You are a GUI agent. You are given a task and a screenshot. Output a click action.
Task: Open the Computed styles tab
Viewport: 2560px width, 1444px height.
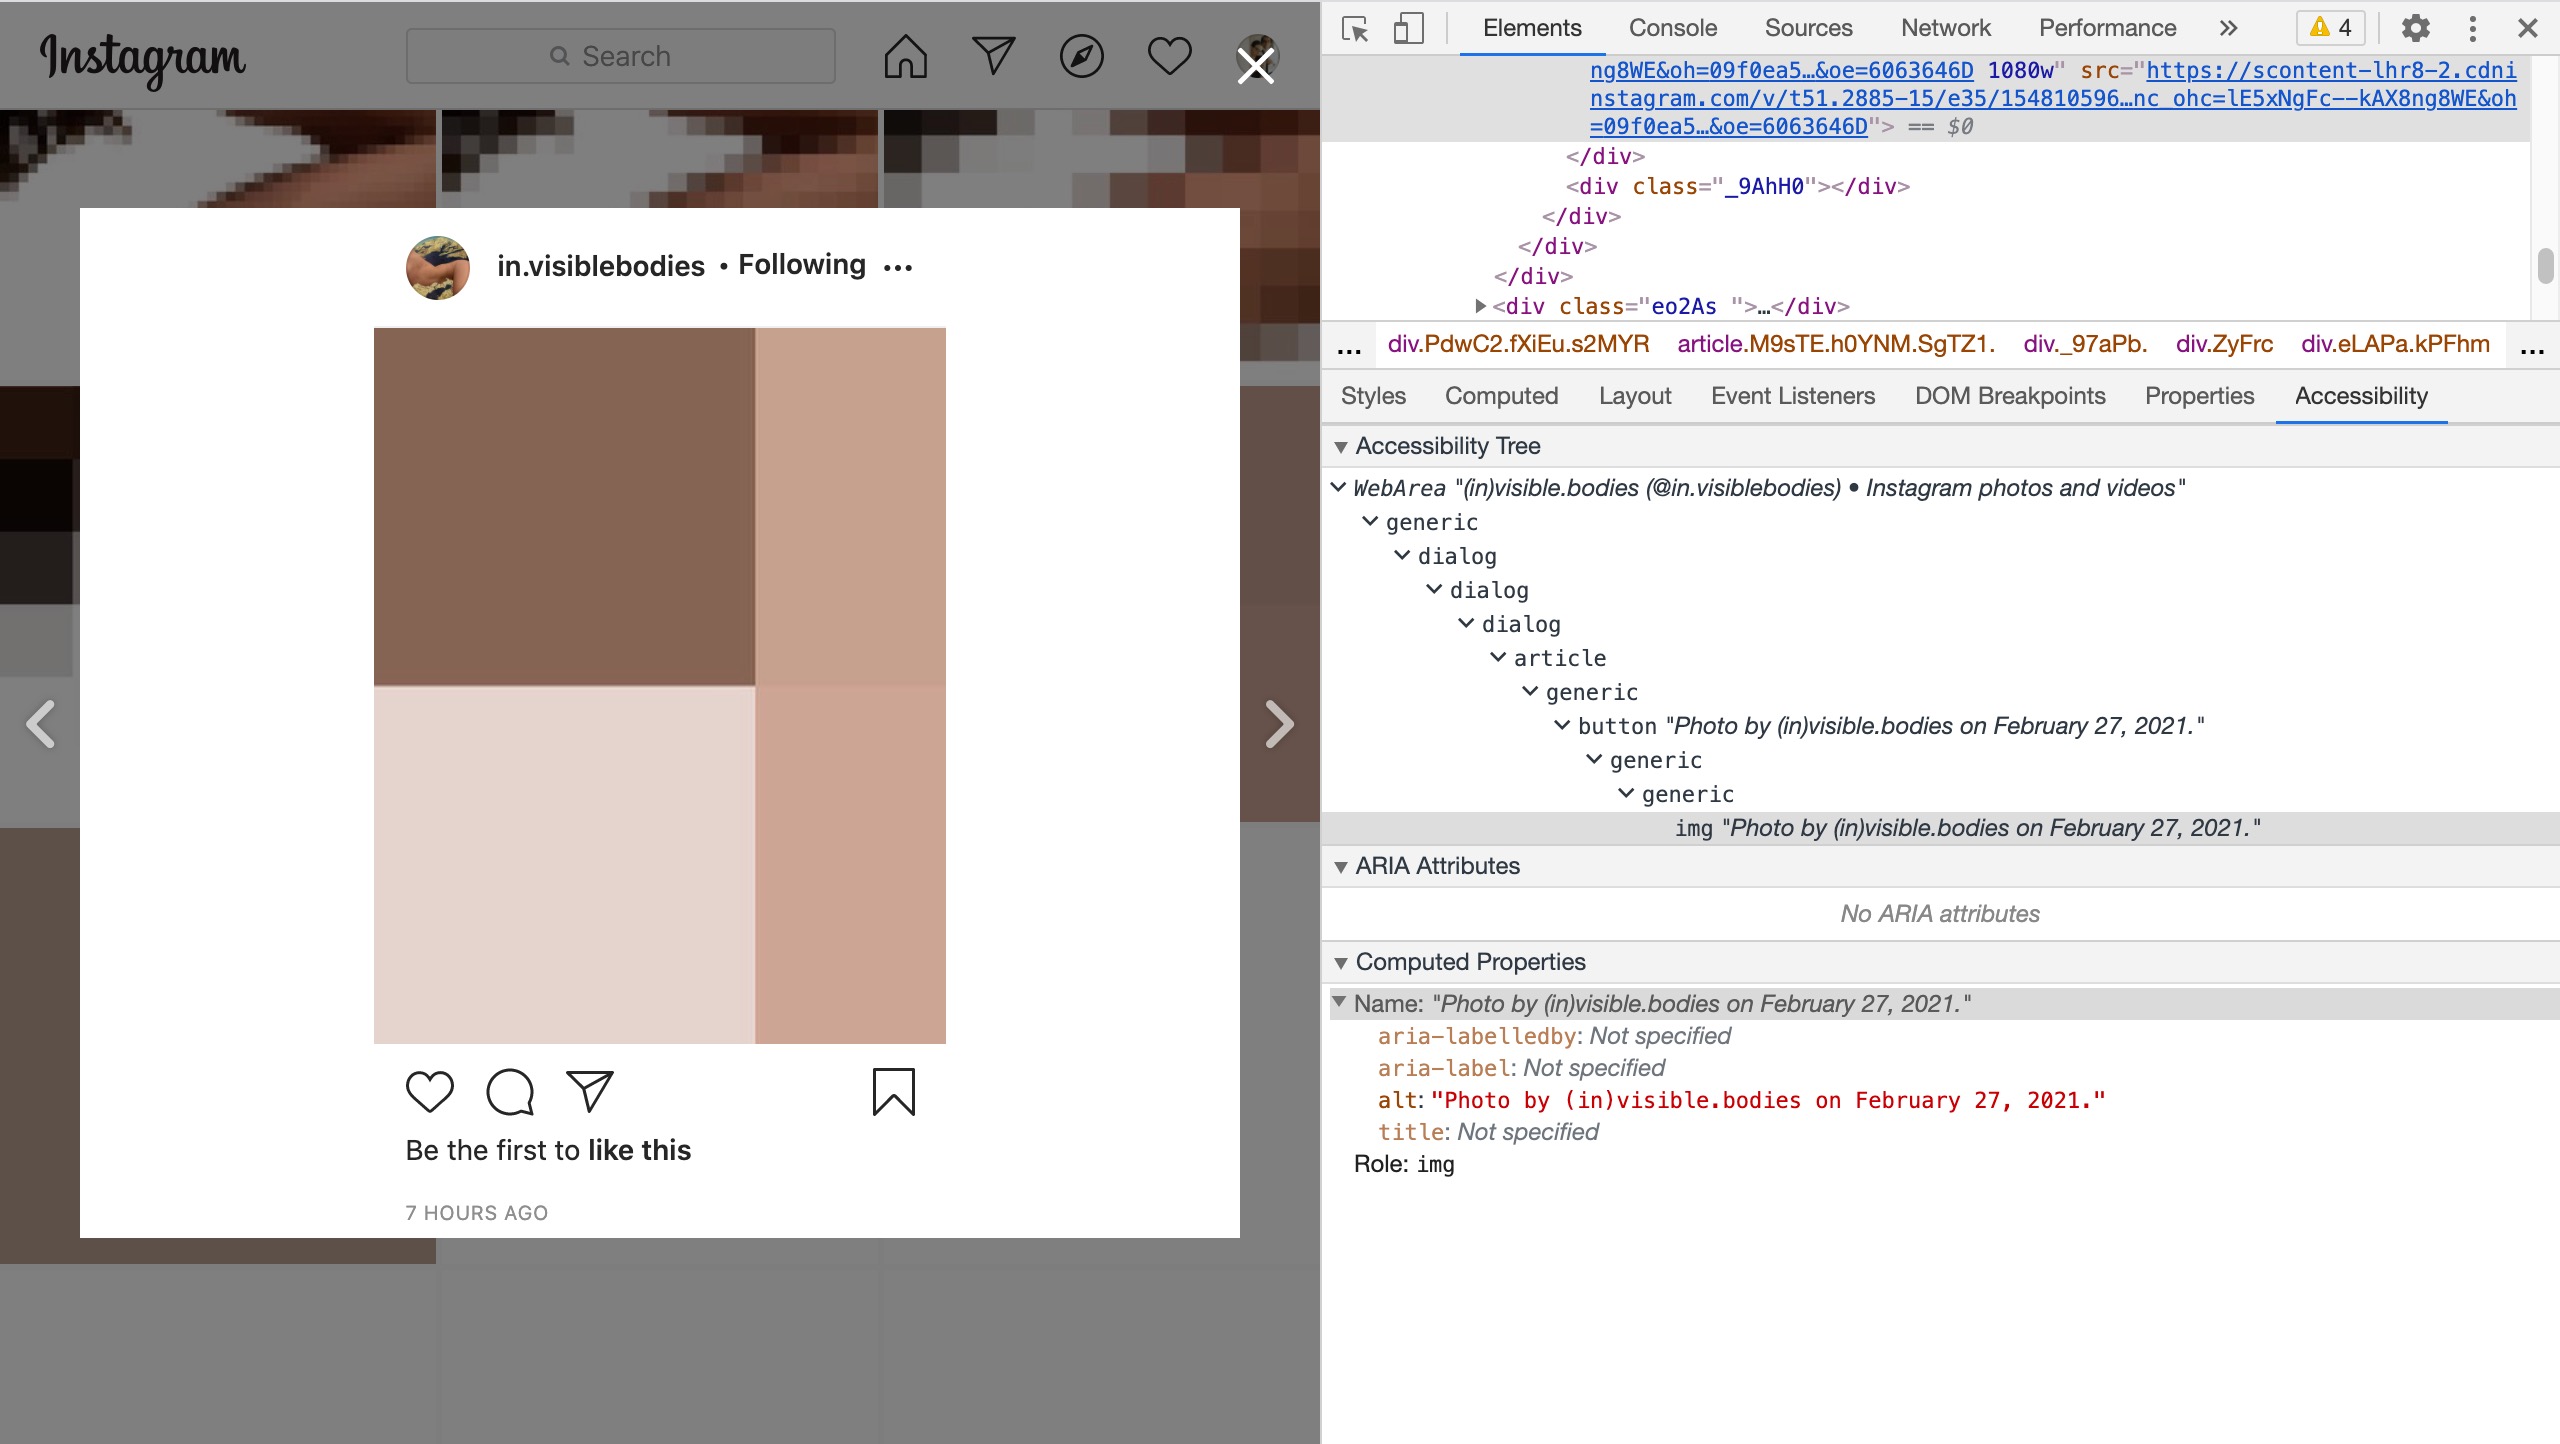click(x=1501, y=396)
